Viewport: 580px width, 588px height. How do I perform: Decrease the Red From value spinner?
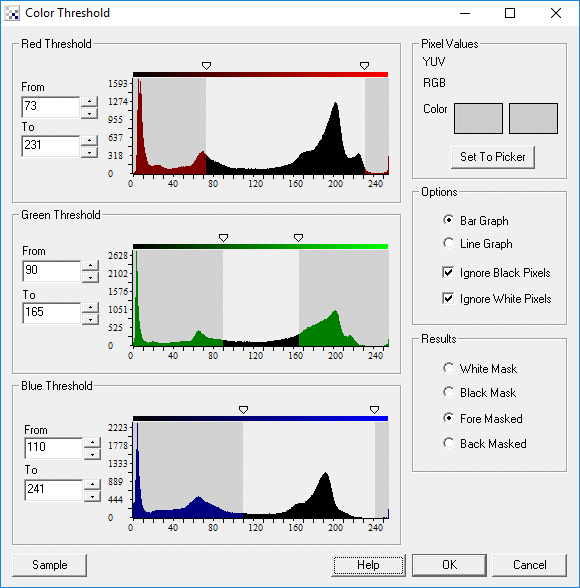[90, 113]
